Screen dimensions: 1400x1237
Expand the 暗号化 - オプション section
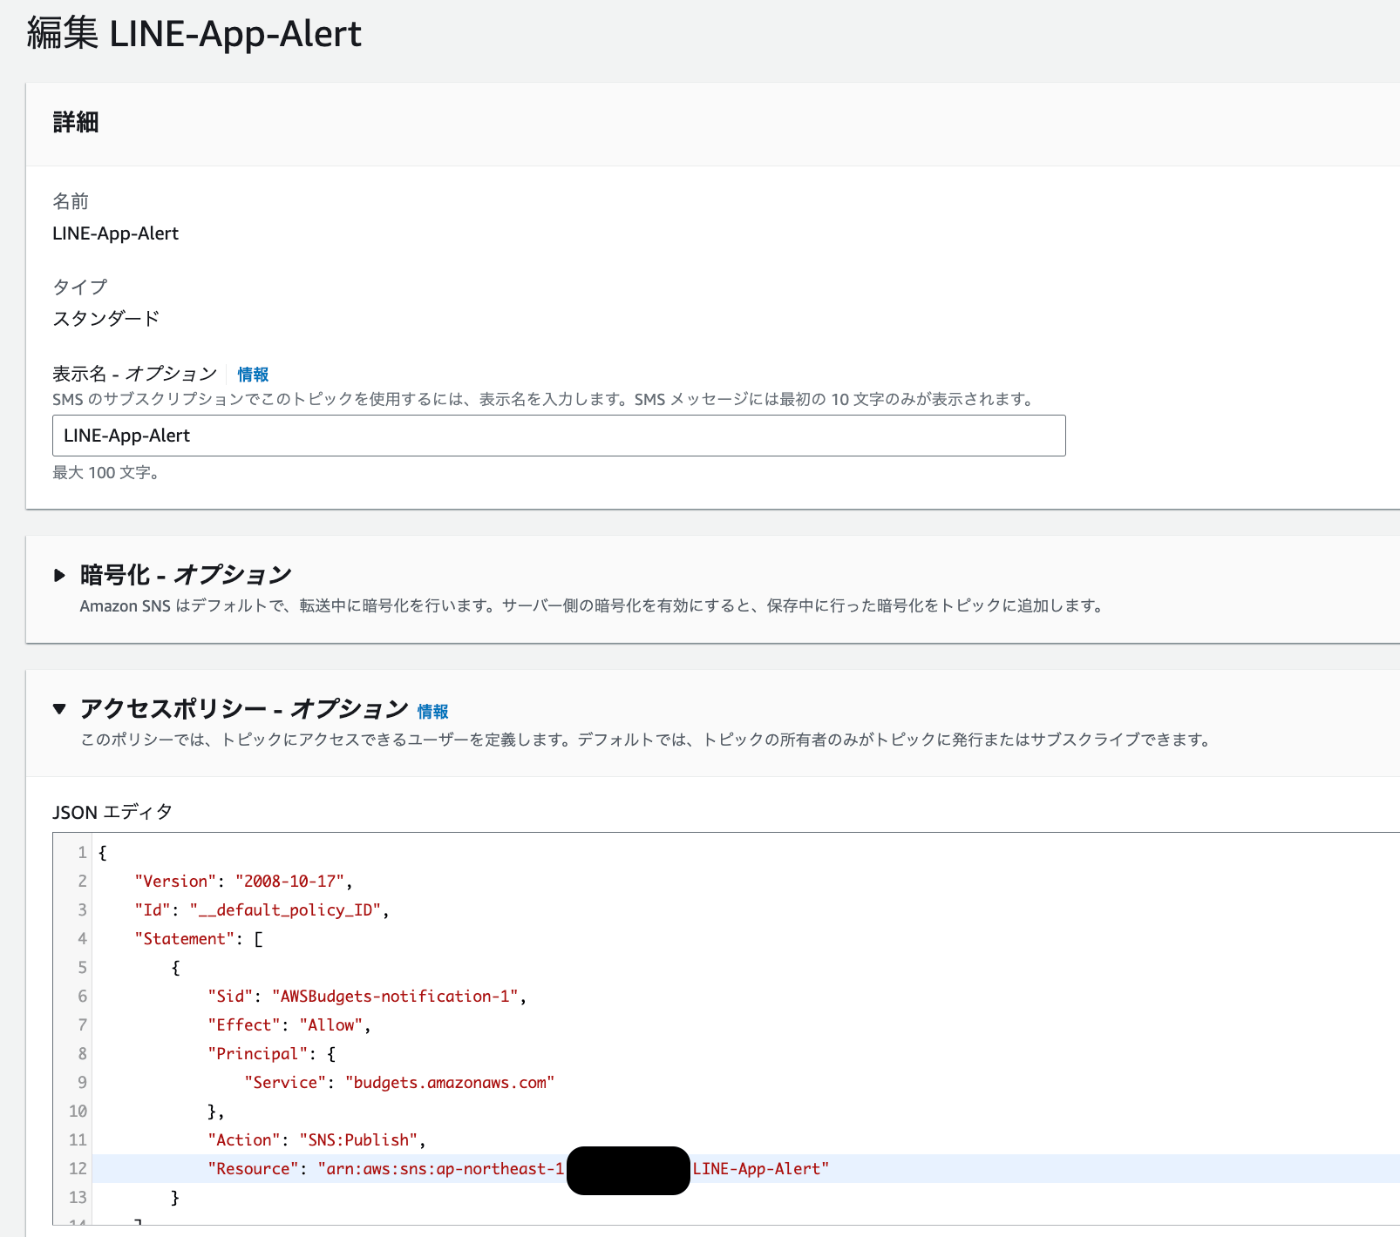pos(59,575)
